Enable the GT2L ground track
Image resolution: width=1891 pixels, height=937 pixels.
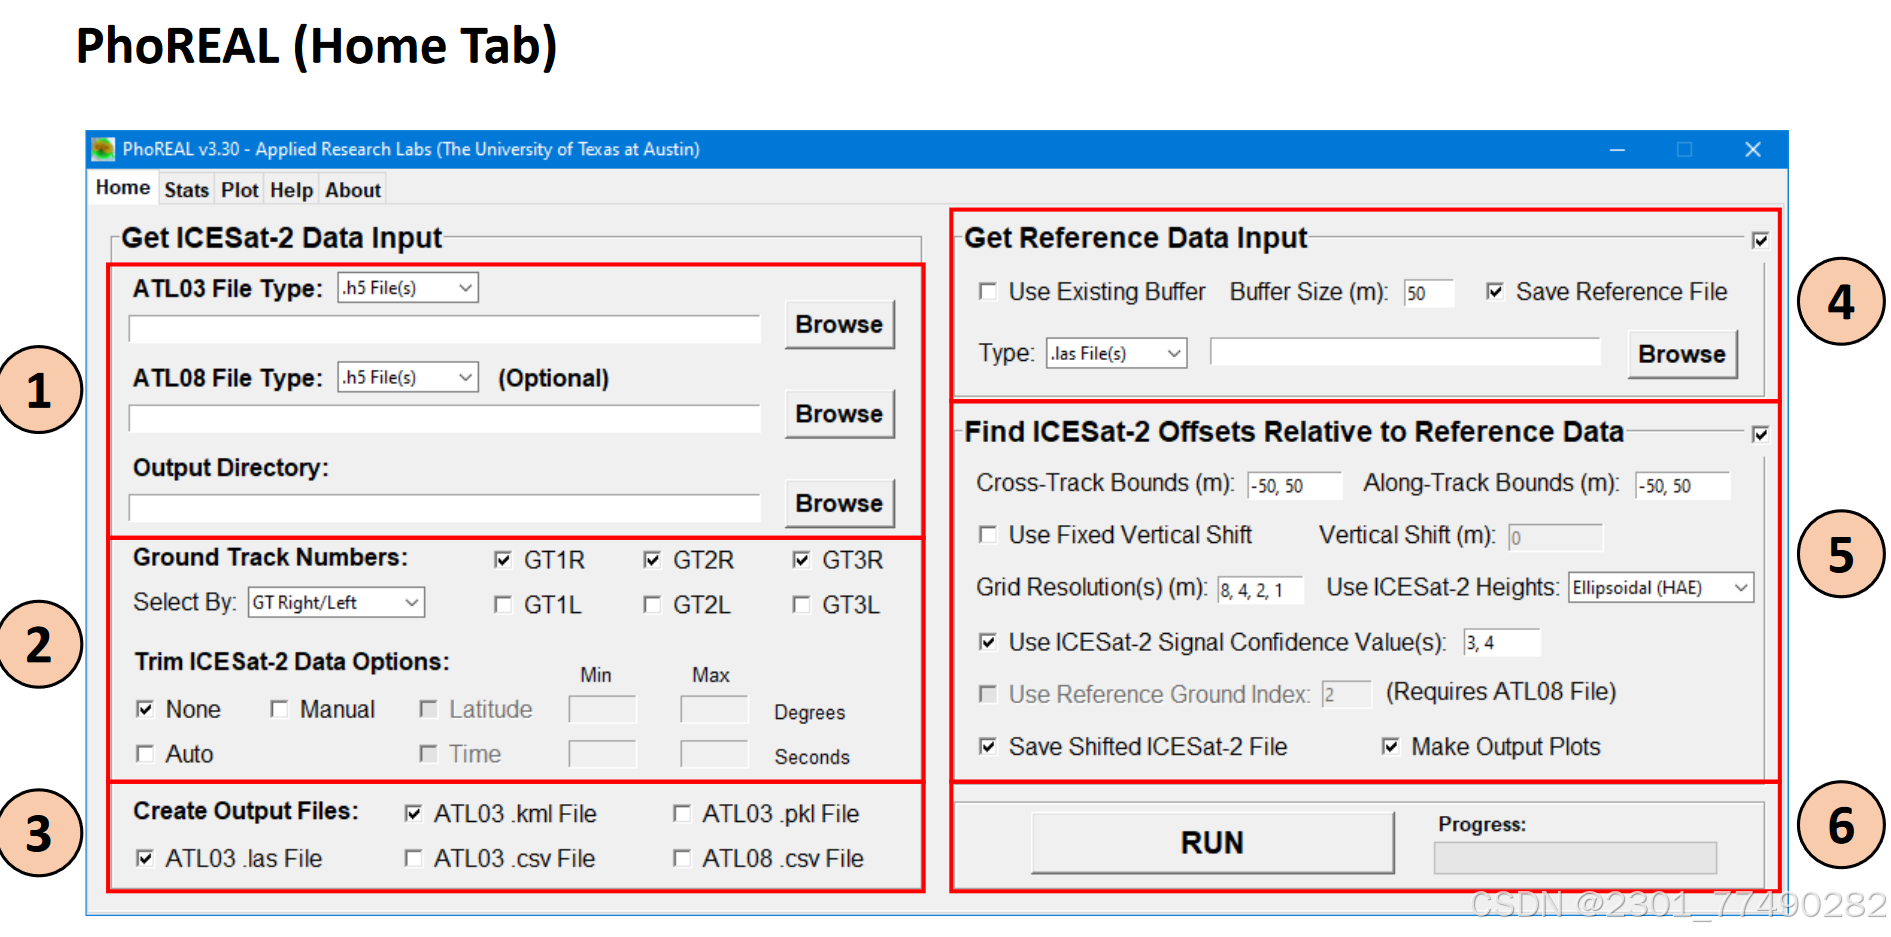[652, 605]
